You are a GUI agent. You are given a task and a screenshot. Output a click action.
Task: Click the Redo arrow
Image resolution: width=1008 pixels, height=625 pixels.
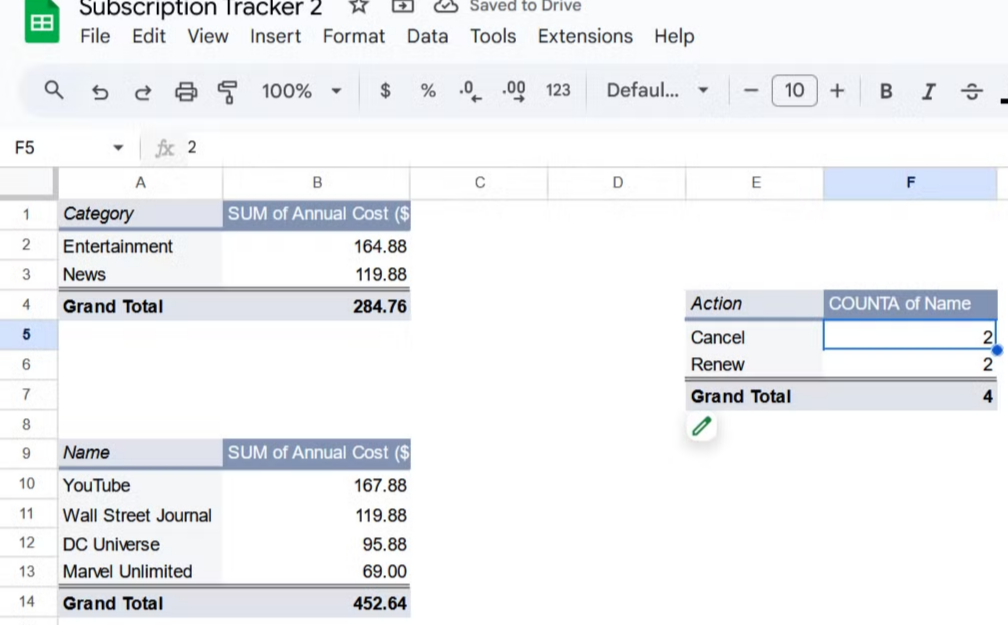[143, 92]
